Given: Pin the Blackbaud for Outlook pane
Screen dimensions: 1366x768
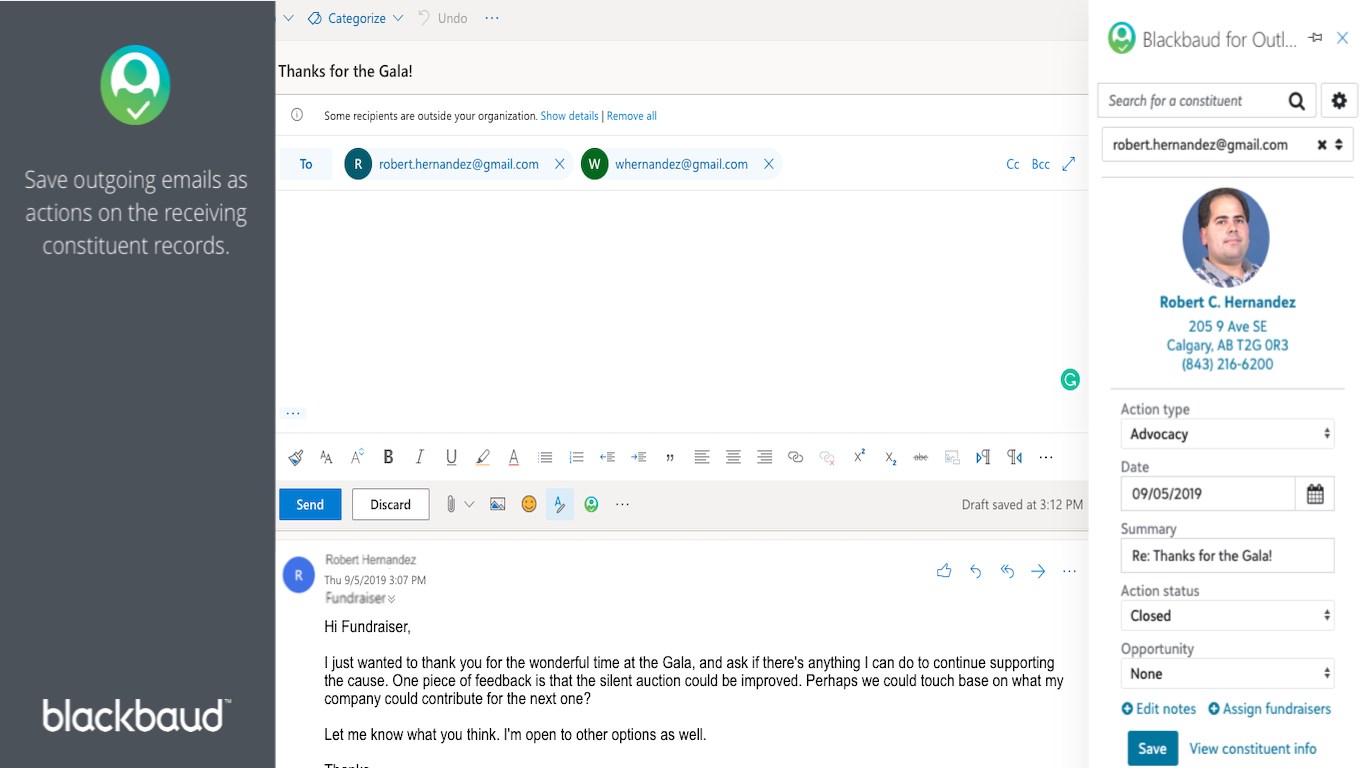Looking at the screenshot, I should [x=1315, y=38].
